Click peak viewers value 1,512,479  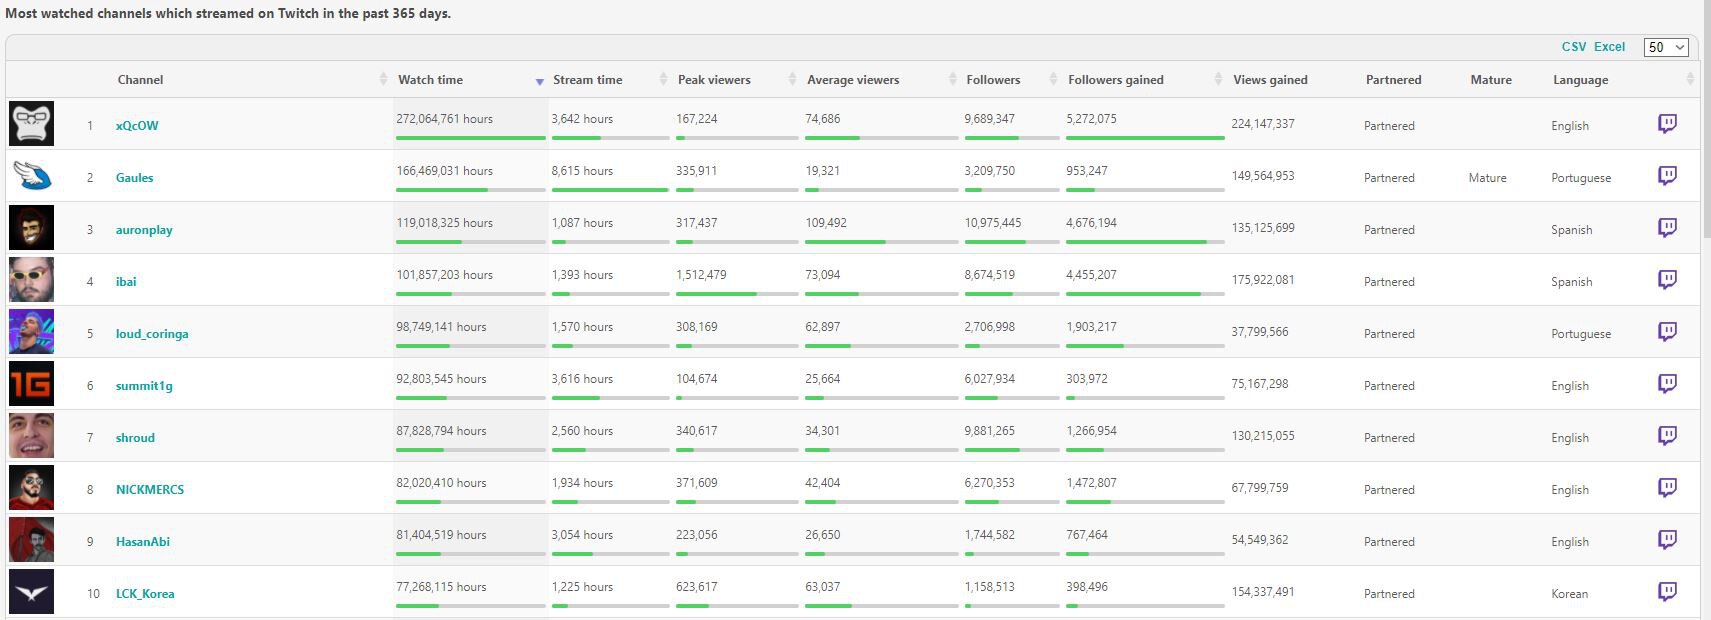tap(701, 275)
